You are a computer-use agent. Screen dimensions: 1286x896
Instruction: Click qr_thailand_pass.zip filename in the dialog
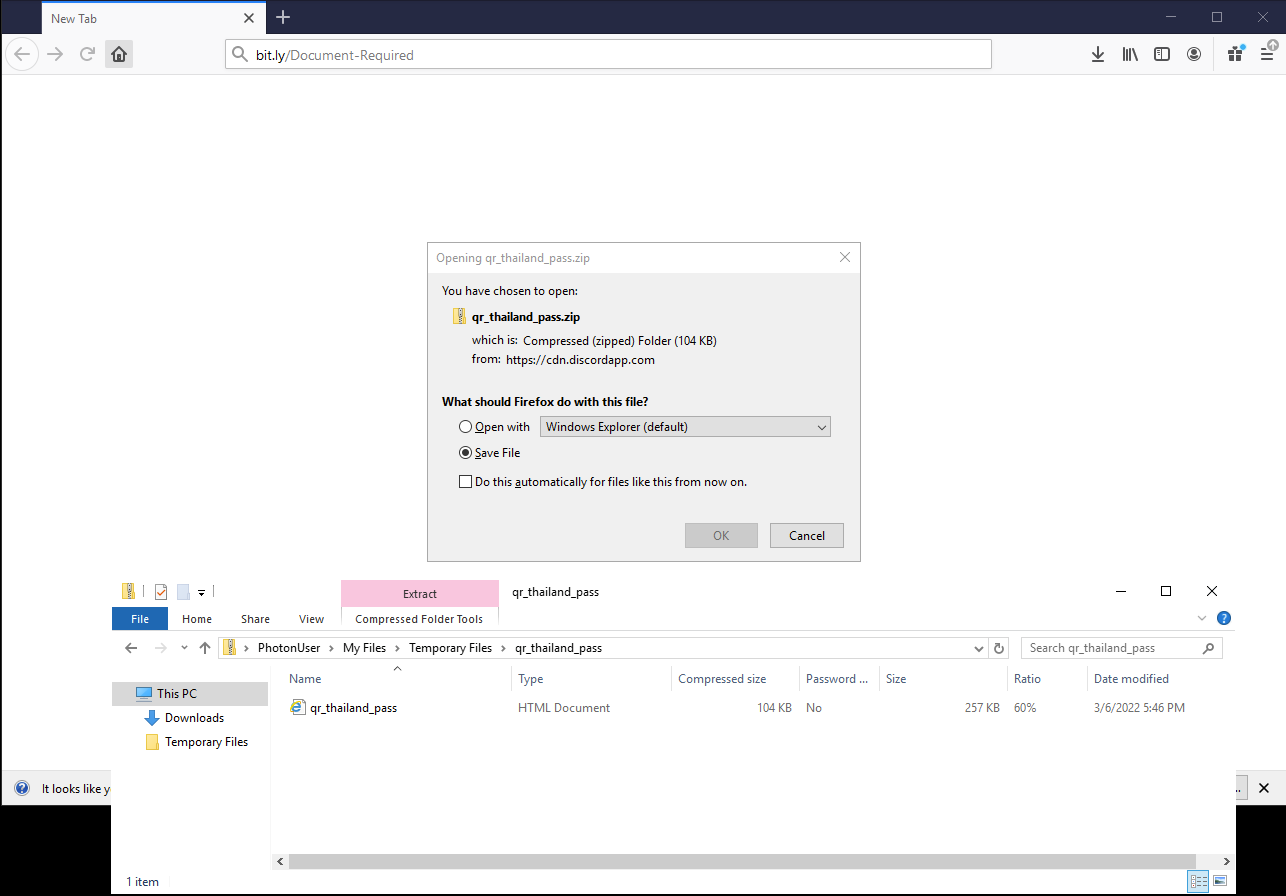pyautogui.click(x=526, y=316)
